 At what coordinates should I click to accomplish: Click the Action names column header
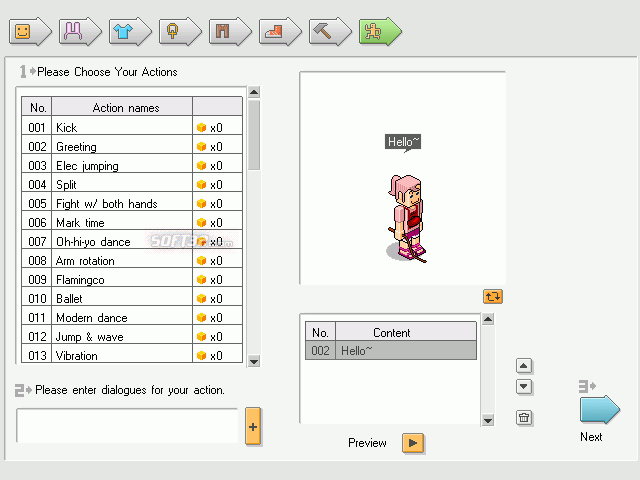(x=122, y=108)
